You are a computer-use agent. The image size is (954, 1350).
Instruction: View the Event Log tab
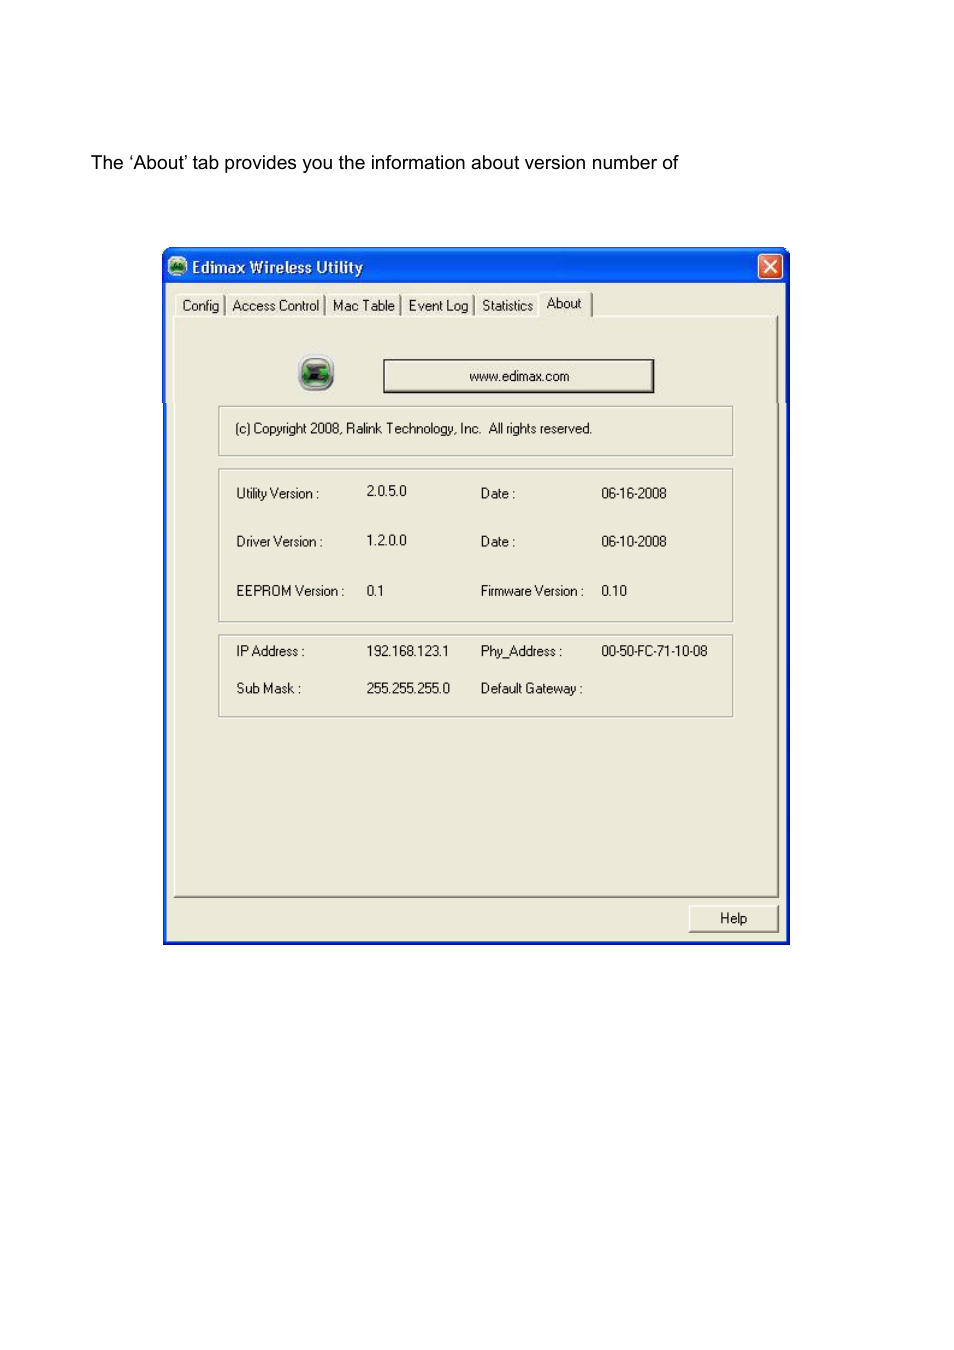coord(438,306)
